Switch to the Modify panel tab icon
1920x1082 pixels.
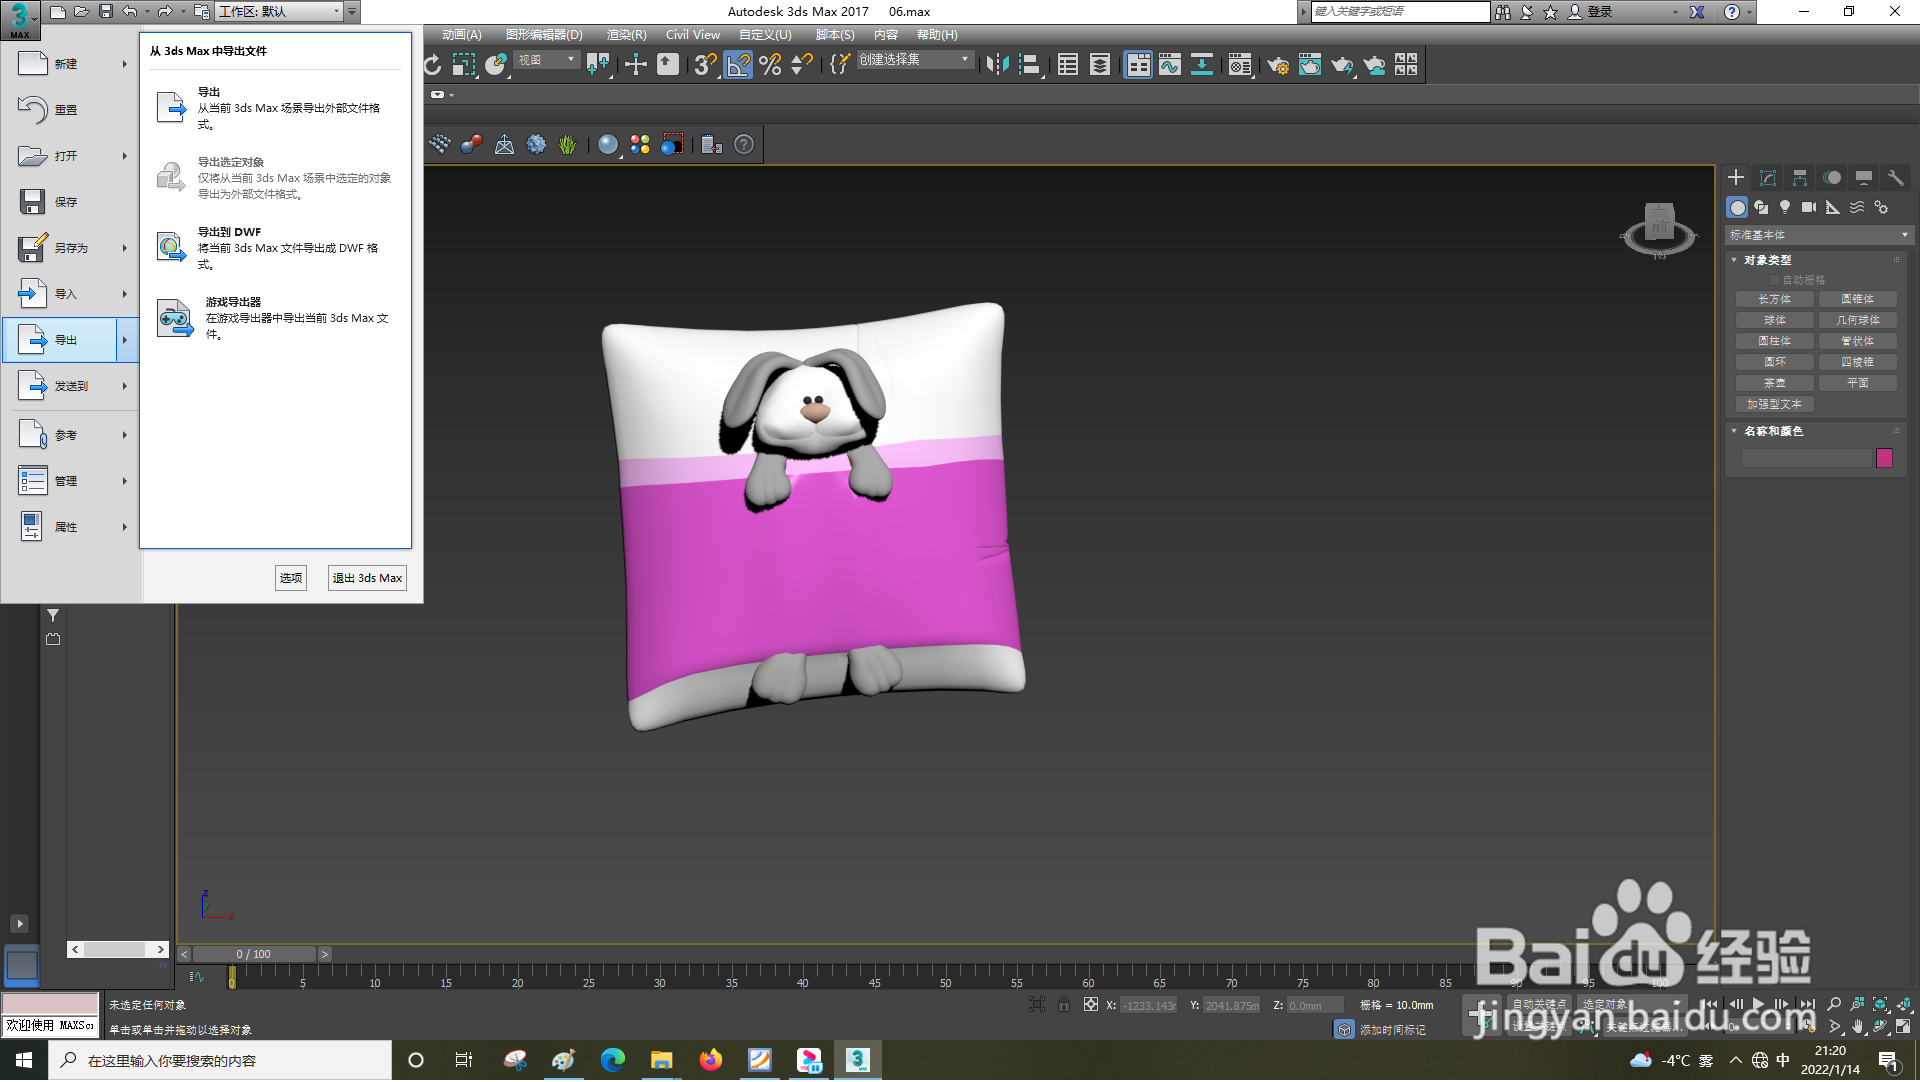pyautogui.click(x=1768, y=178)
